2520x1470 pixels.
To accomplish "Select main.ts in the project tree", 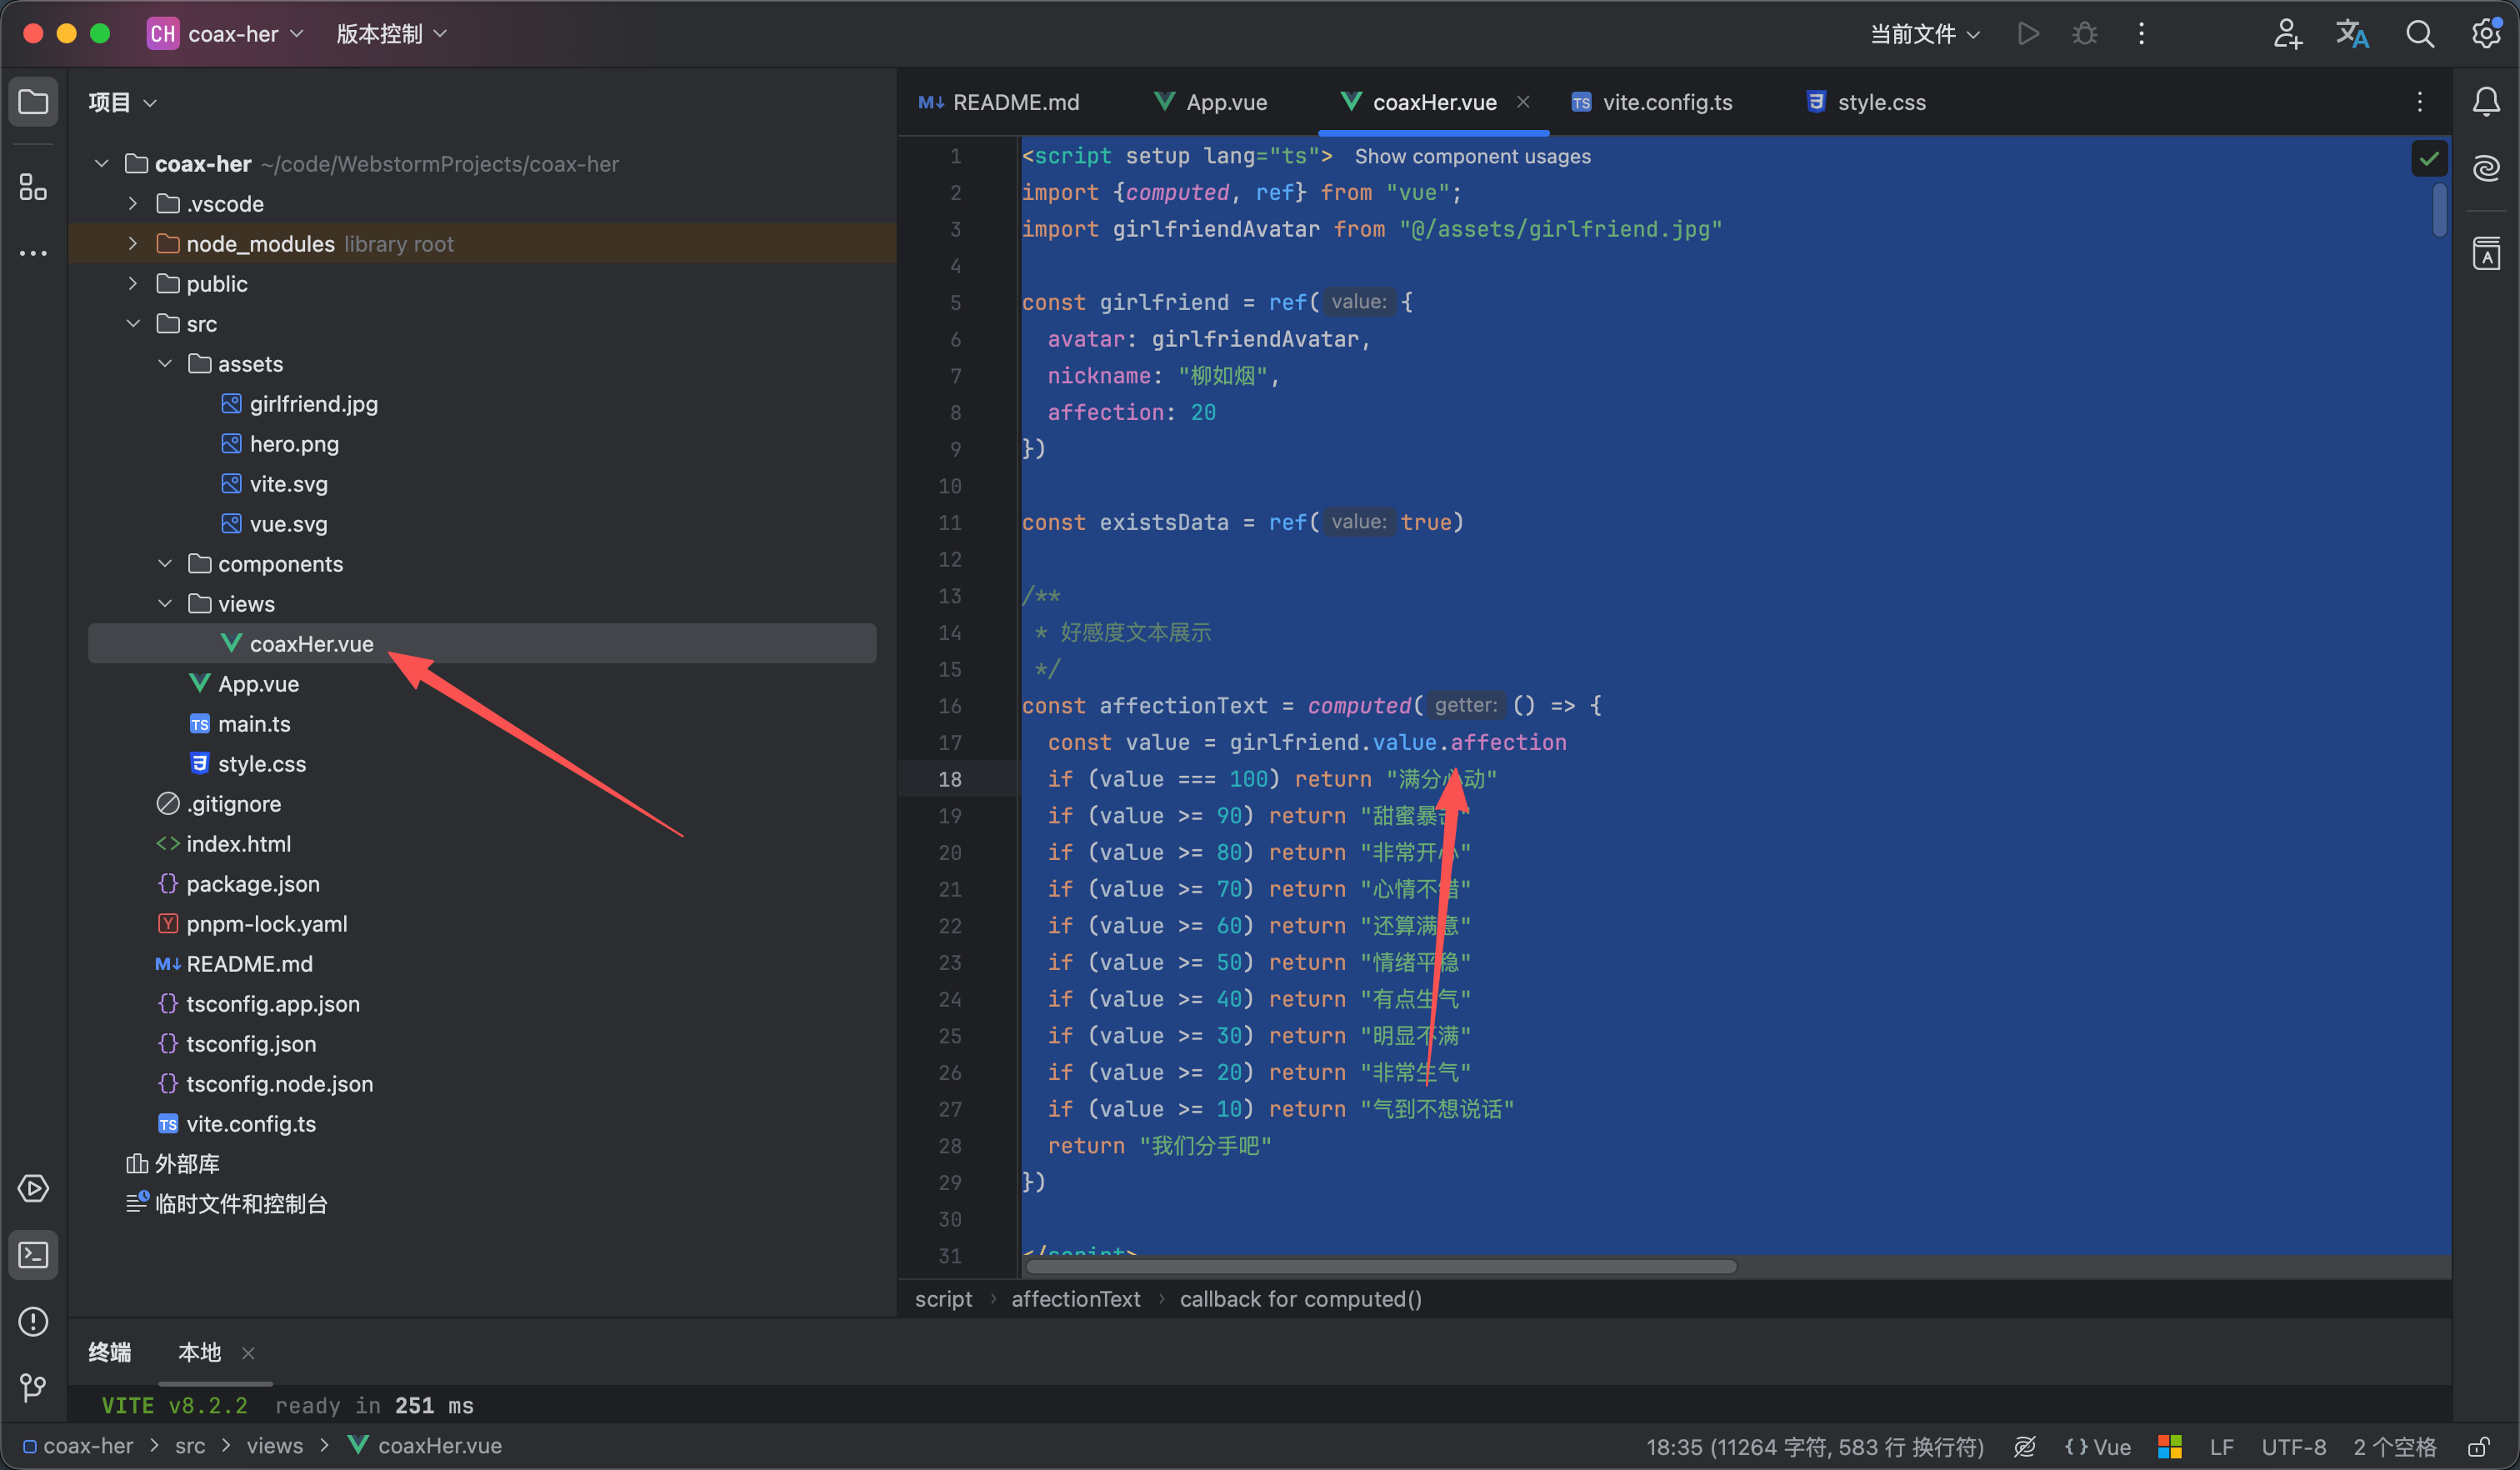I will point(254,723).
